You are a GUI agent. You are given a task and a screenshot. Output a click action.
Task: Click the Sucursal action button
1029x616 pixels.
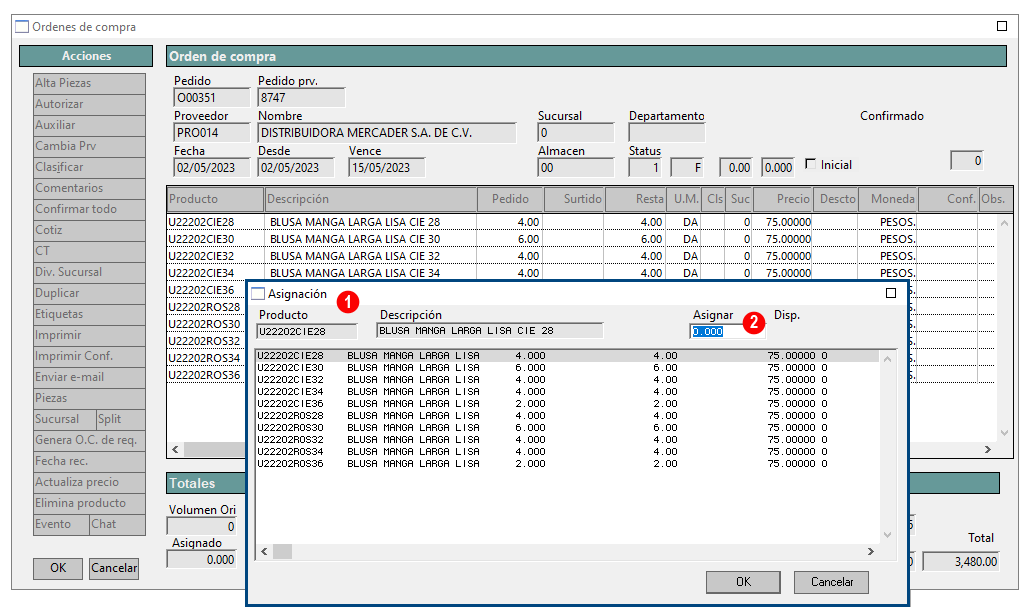[64, 419]
